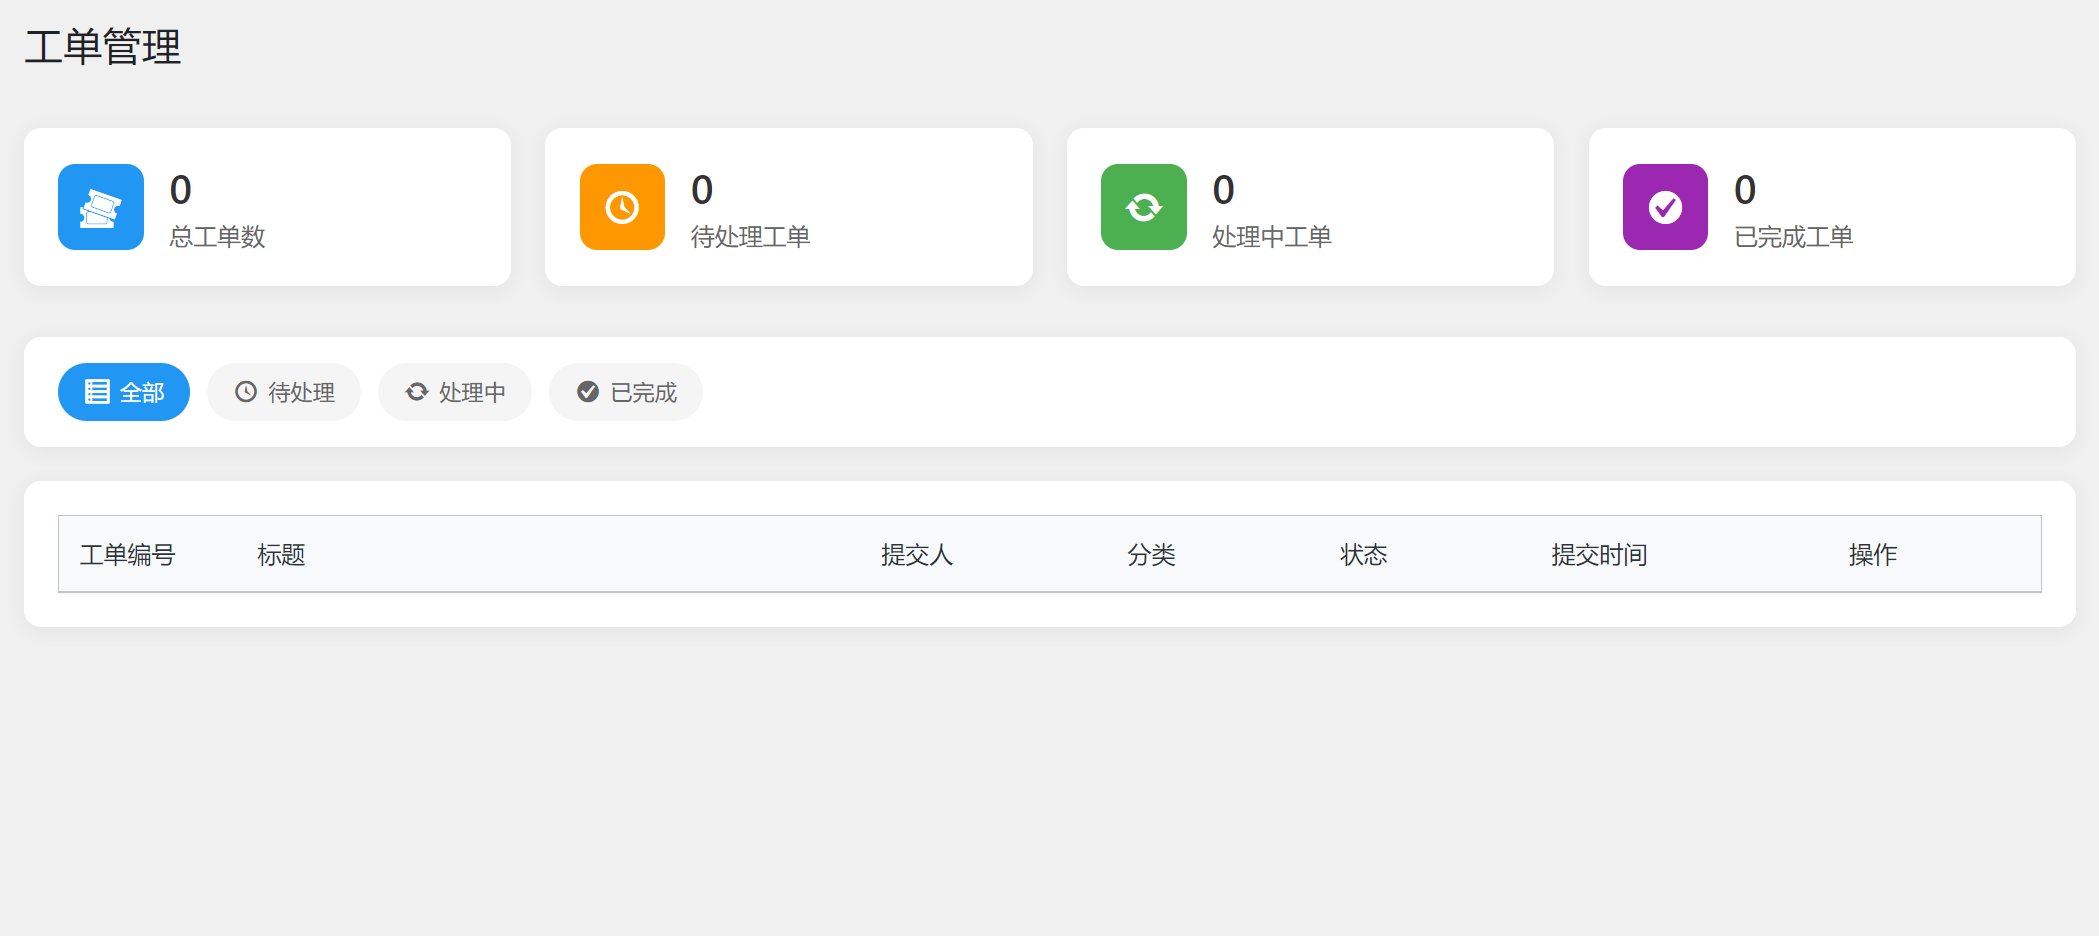Click the 状态 column header
Screen dimensions: 2099x936
[1364, 554]
